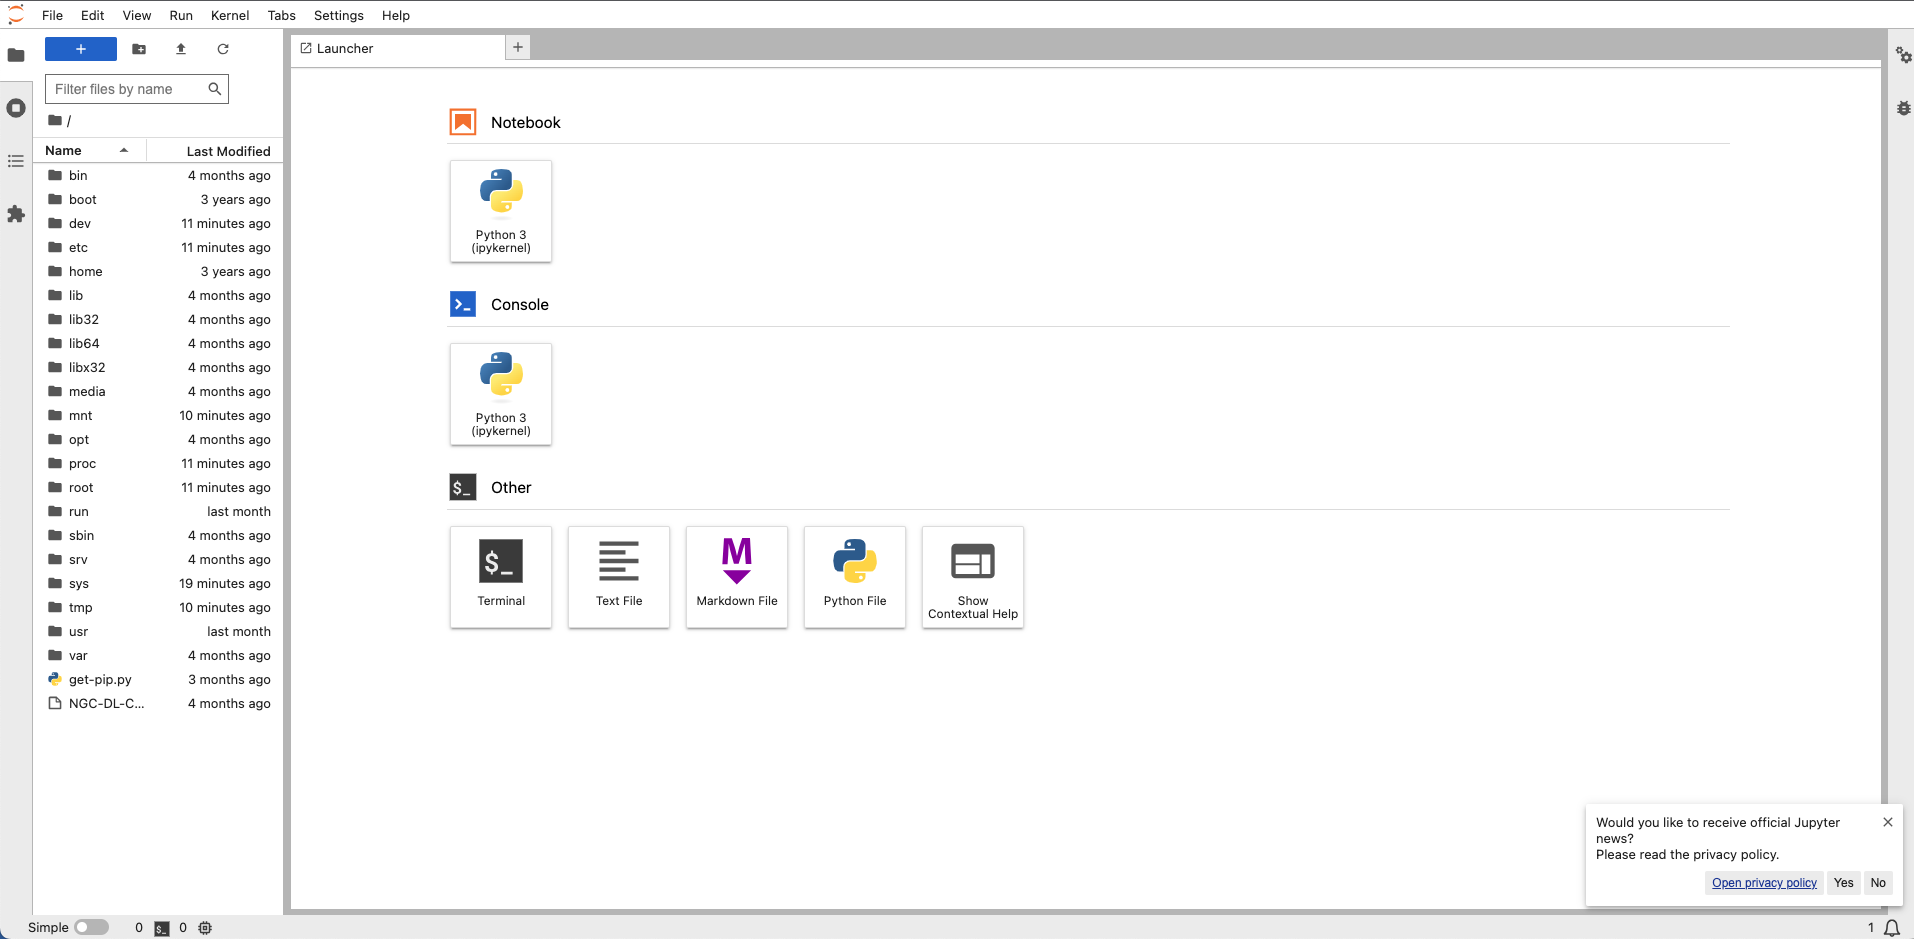Select the boot folder
This screenshot has height=939, width=1914.
[159, 199]
